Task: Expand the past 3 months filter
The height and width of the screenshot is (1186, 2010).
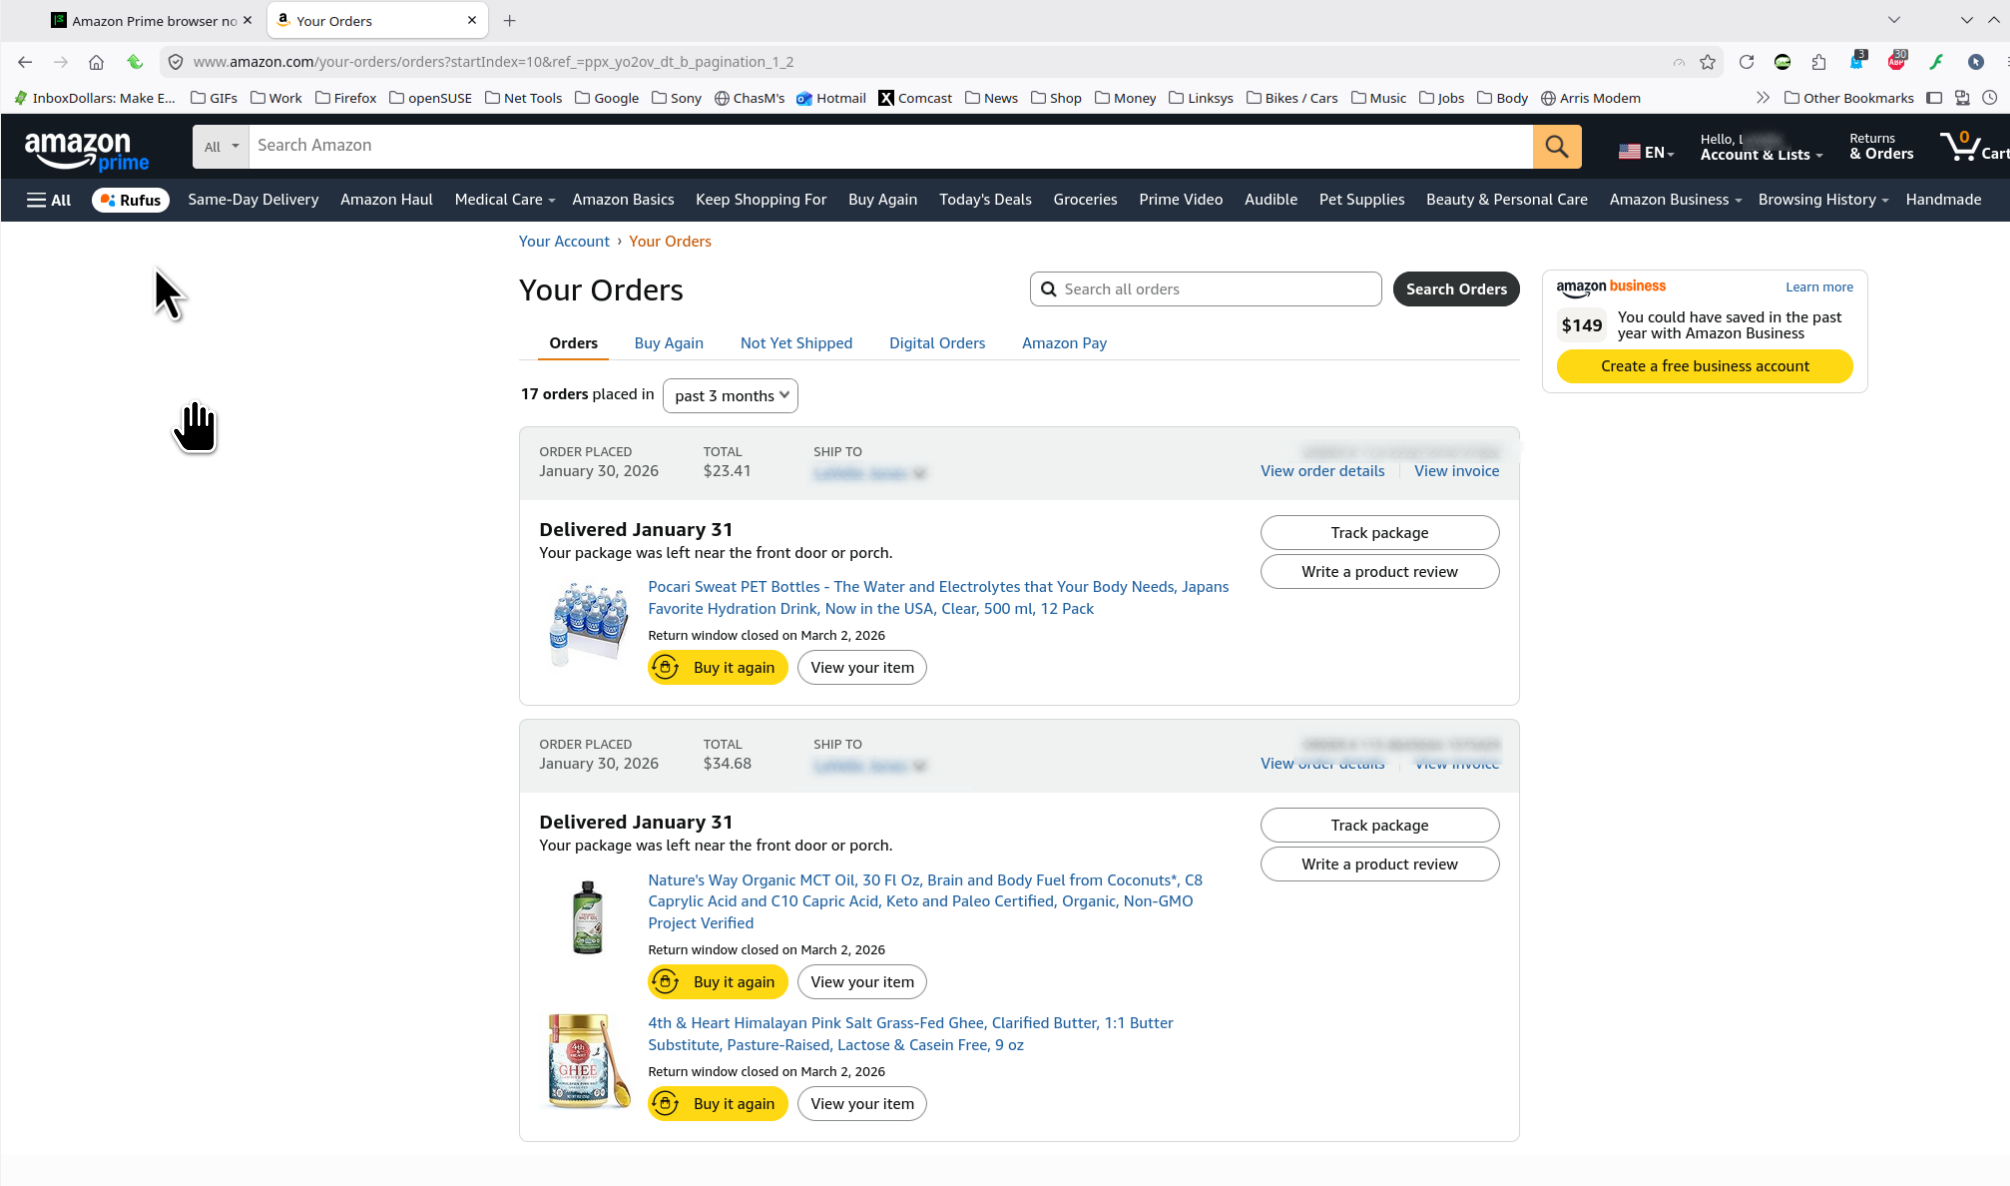Action: (730, 396)
